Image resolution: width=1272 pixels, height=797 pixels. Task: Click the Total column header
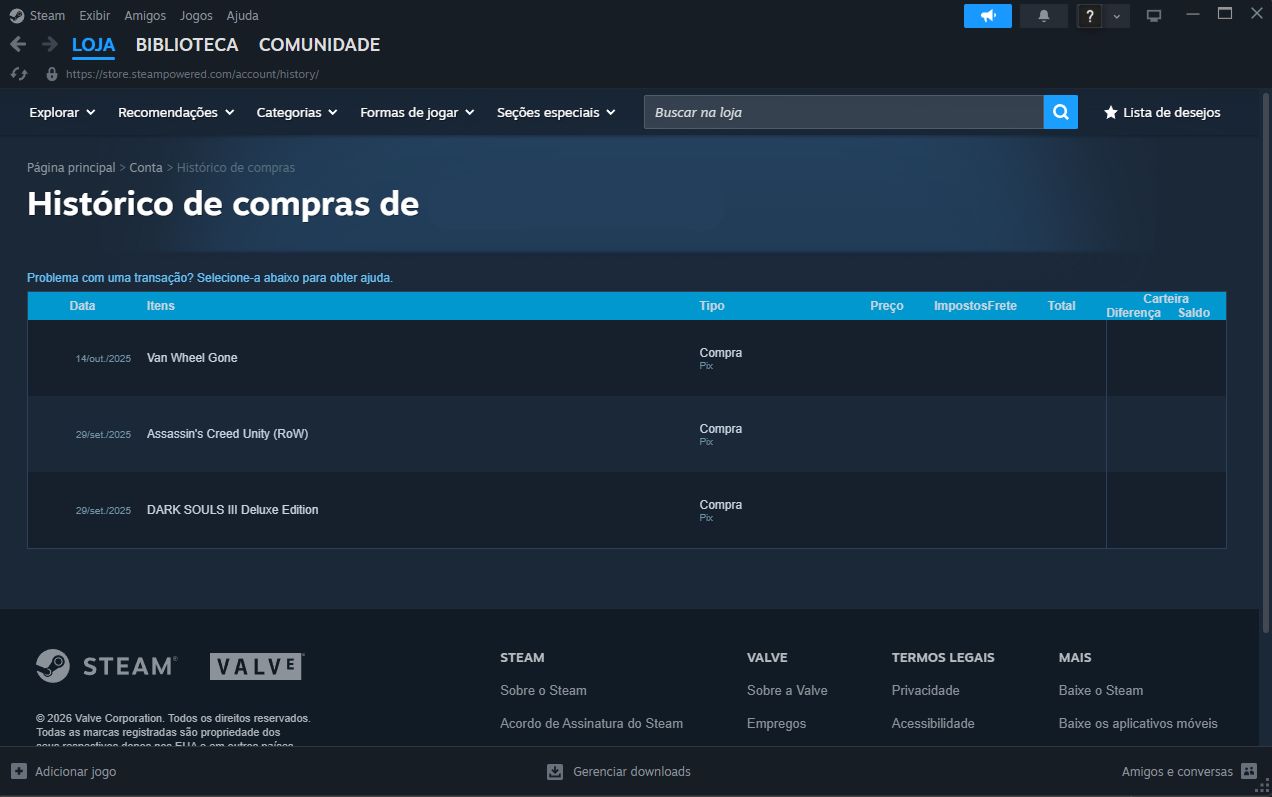click(1062, 306)
